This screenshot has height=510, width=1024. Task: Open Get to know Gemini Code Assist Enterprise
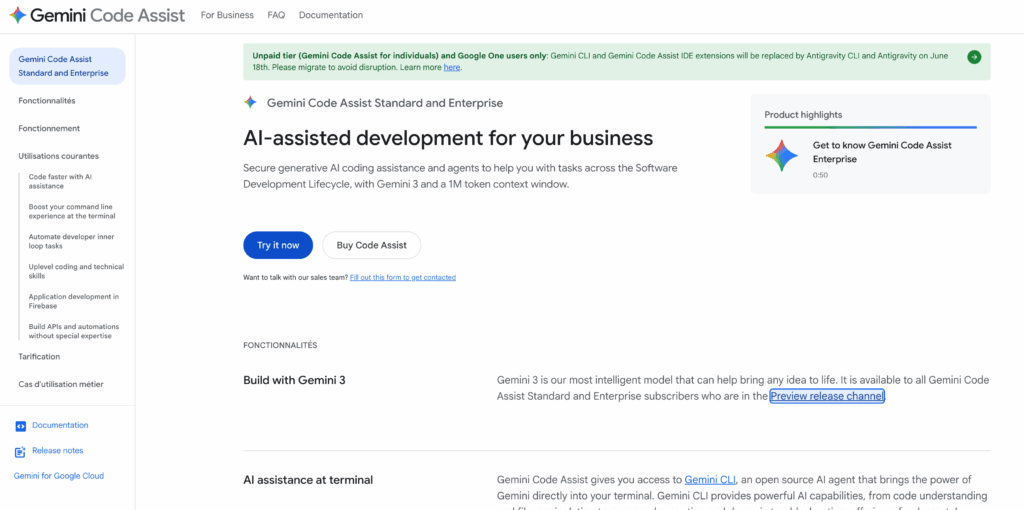[882, 152]
